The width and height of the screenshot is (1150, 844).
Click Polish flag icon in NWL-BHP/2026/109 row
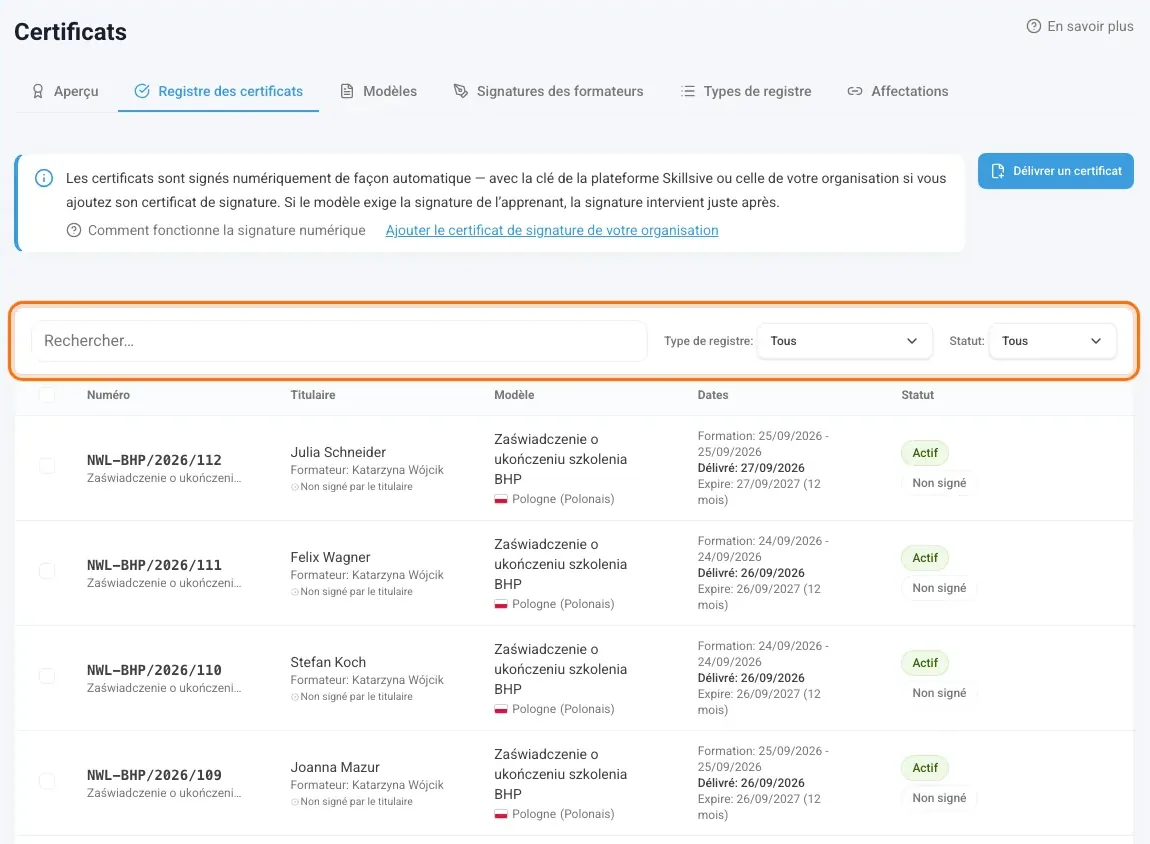pos(501,814)
